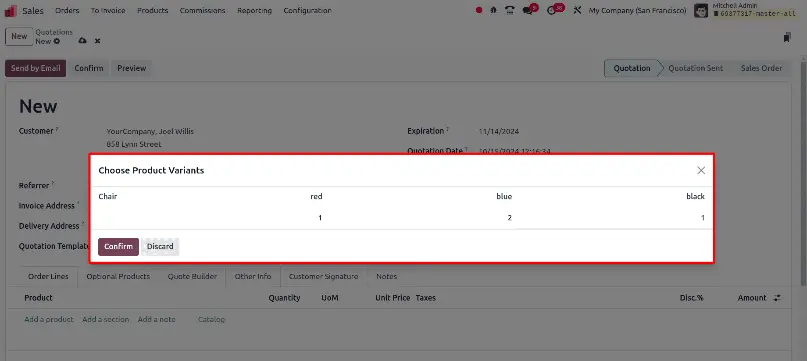Open the conversations messages icon
The height and width of the screenshot is (361, 807).
pos(528,10)
